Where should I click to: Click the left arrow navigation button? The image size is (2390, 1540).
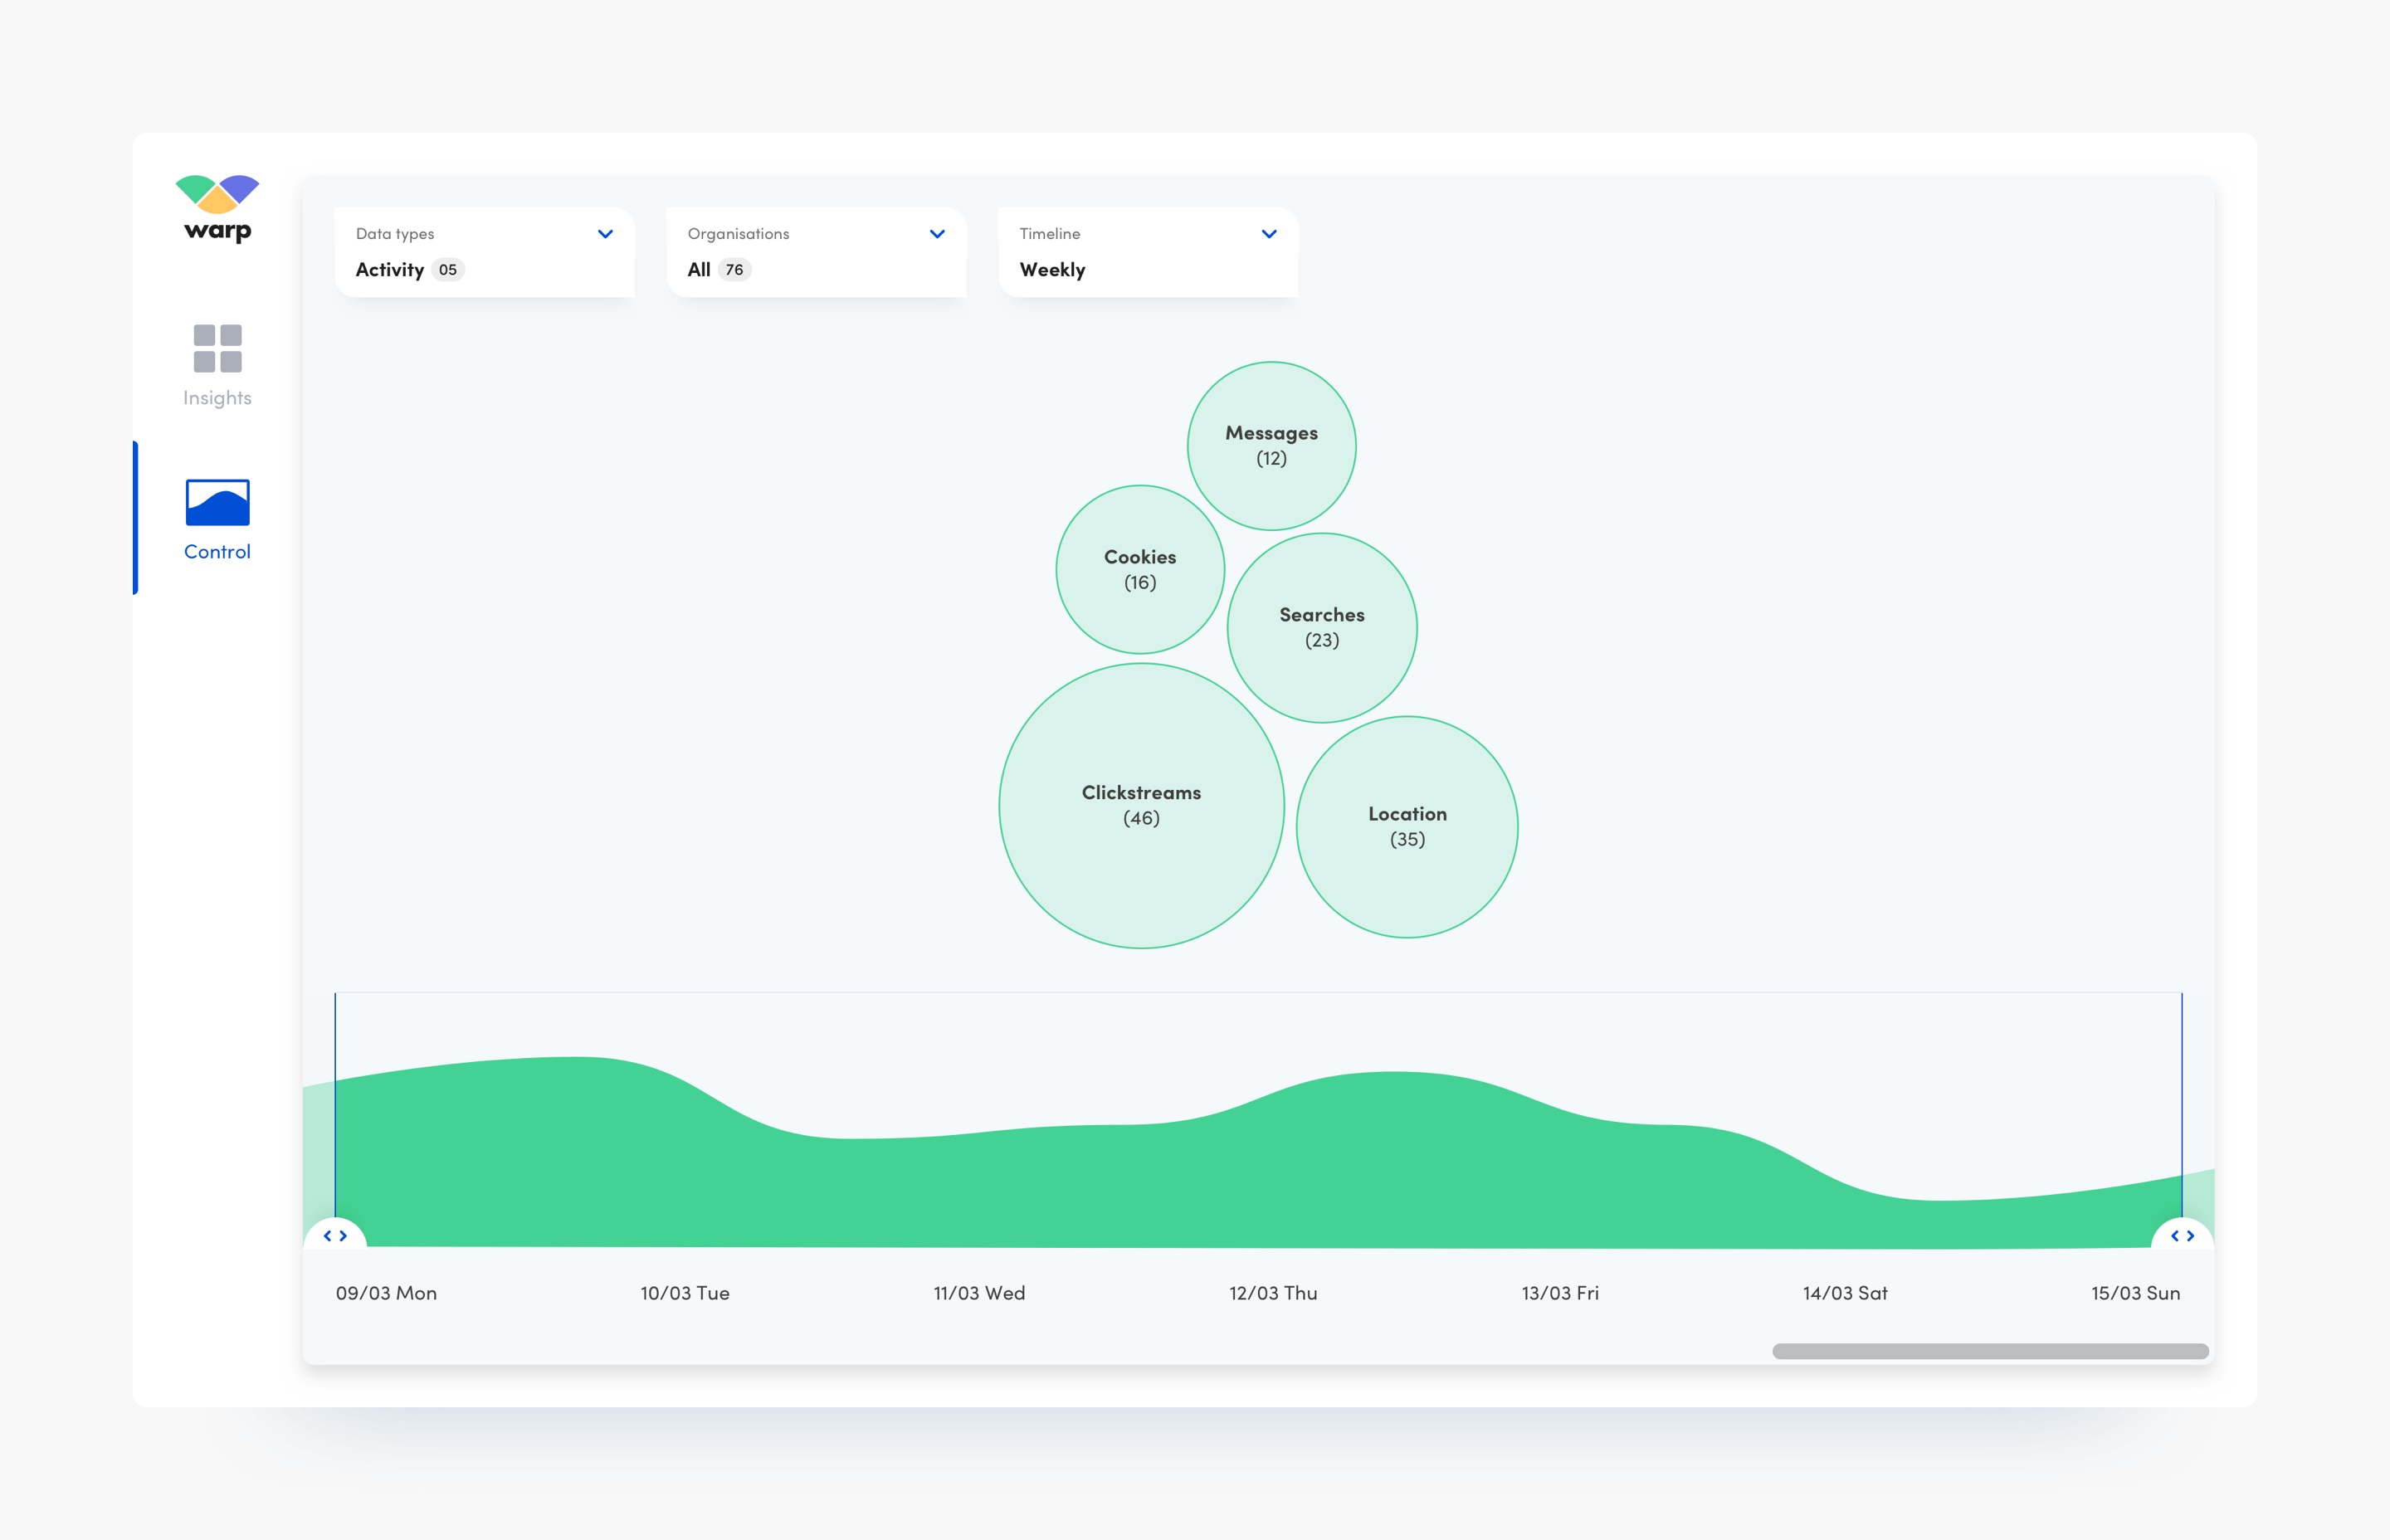tap(328, 1235)
